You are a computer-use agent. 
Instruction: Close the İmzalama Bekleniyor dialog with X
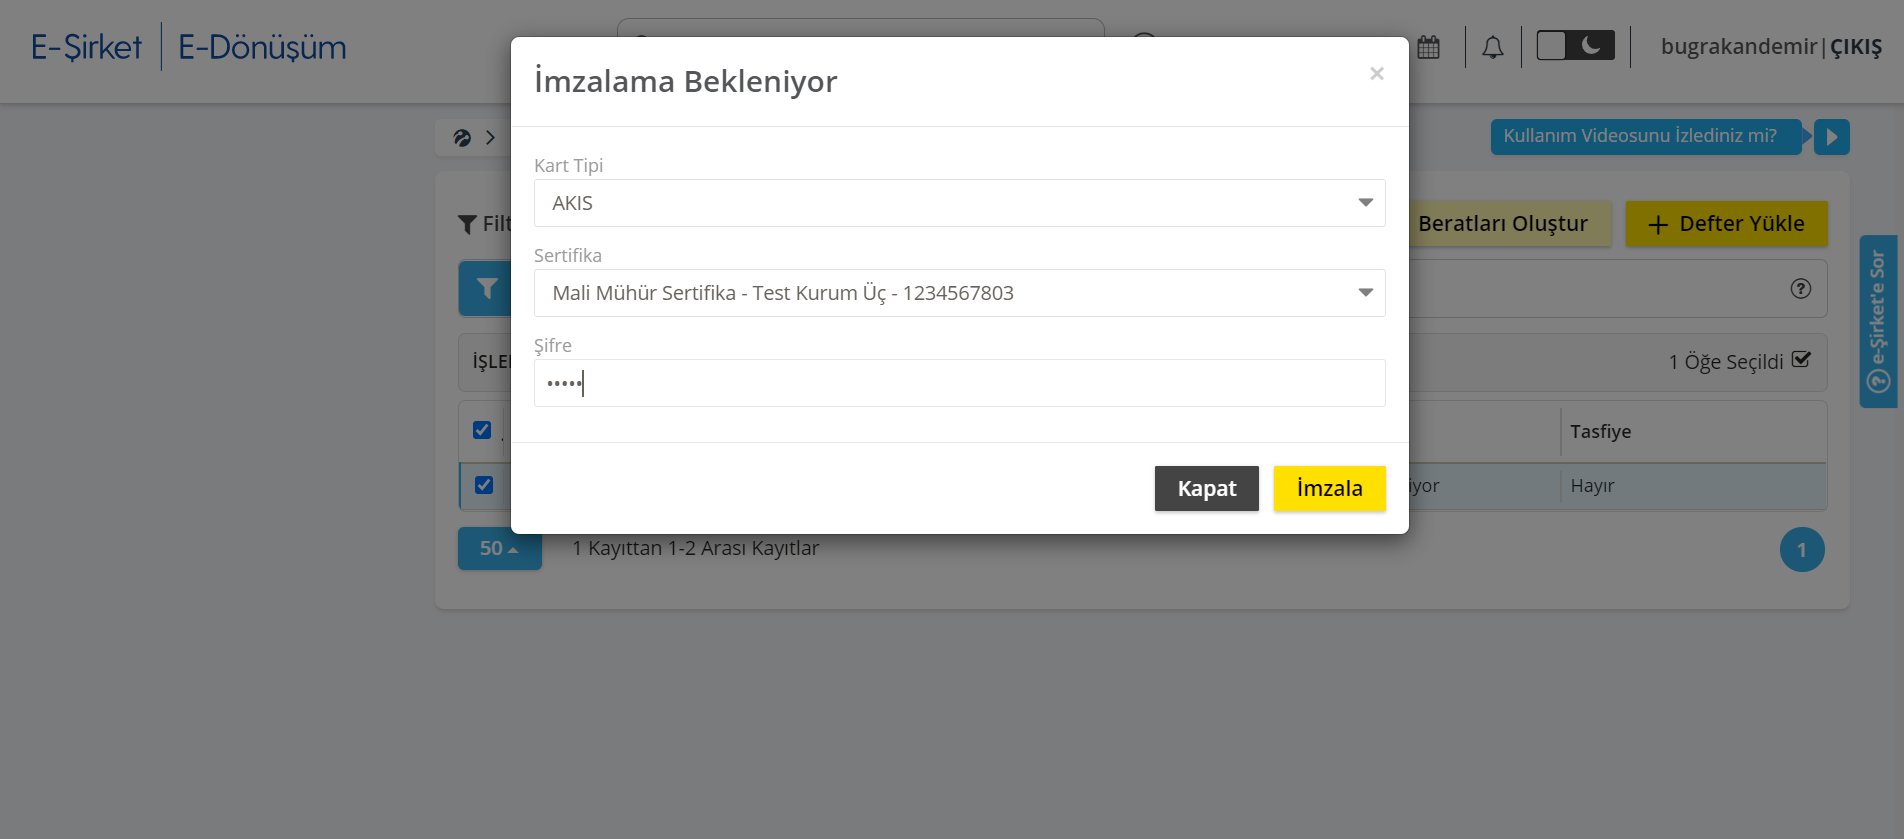click(1377, 73)
